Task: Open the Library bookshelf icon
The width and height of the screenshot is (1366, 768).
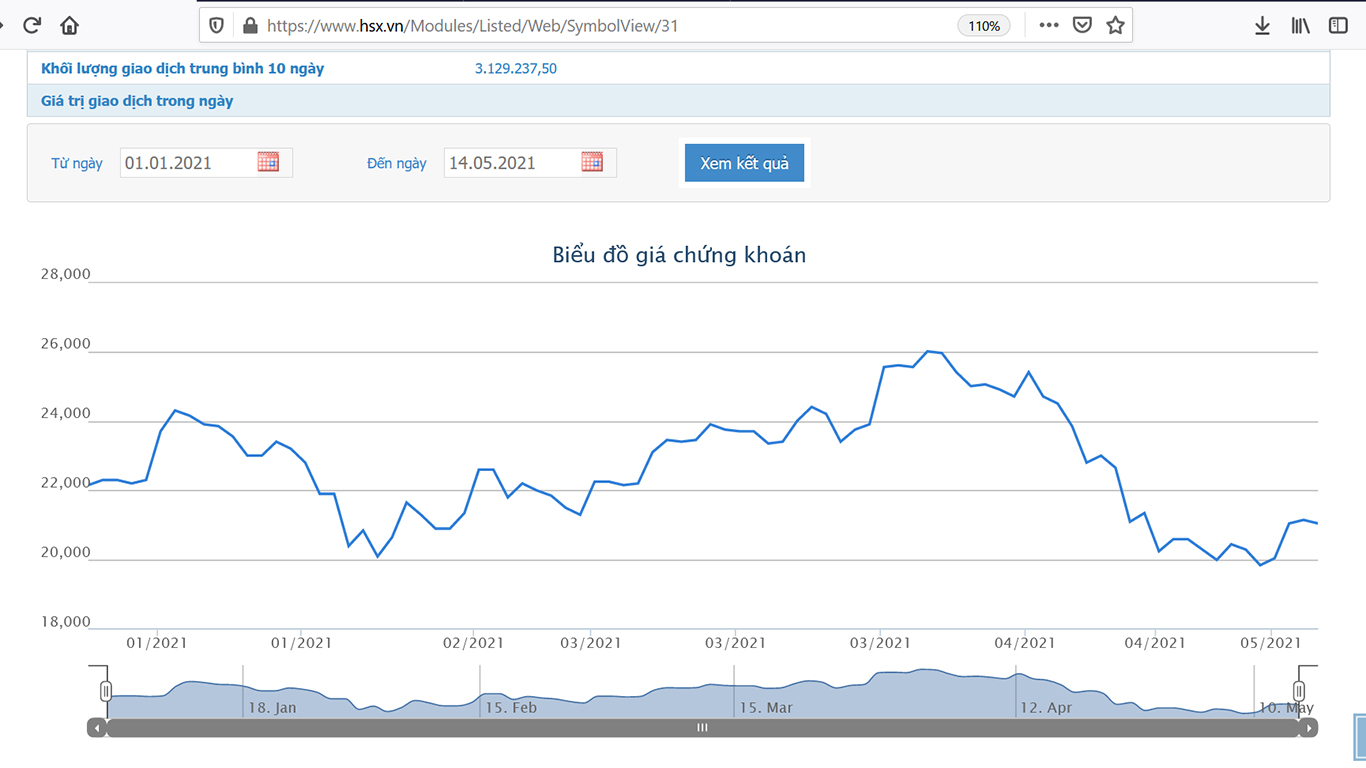Action: (1300, 25)
